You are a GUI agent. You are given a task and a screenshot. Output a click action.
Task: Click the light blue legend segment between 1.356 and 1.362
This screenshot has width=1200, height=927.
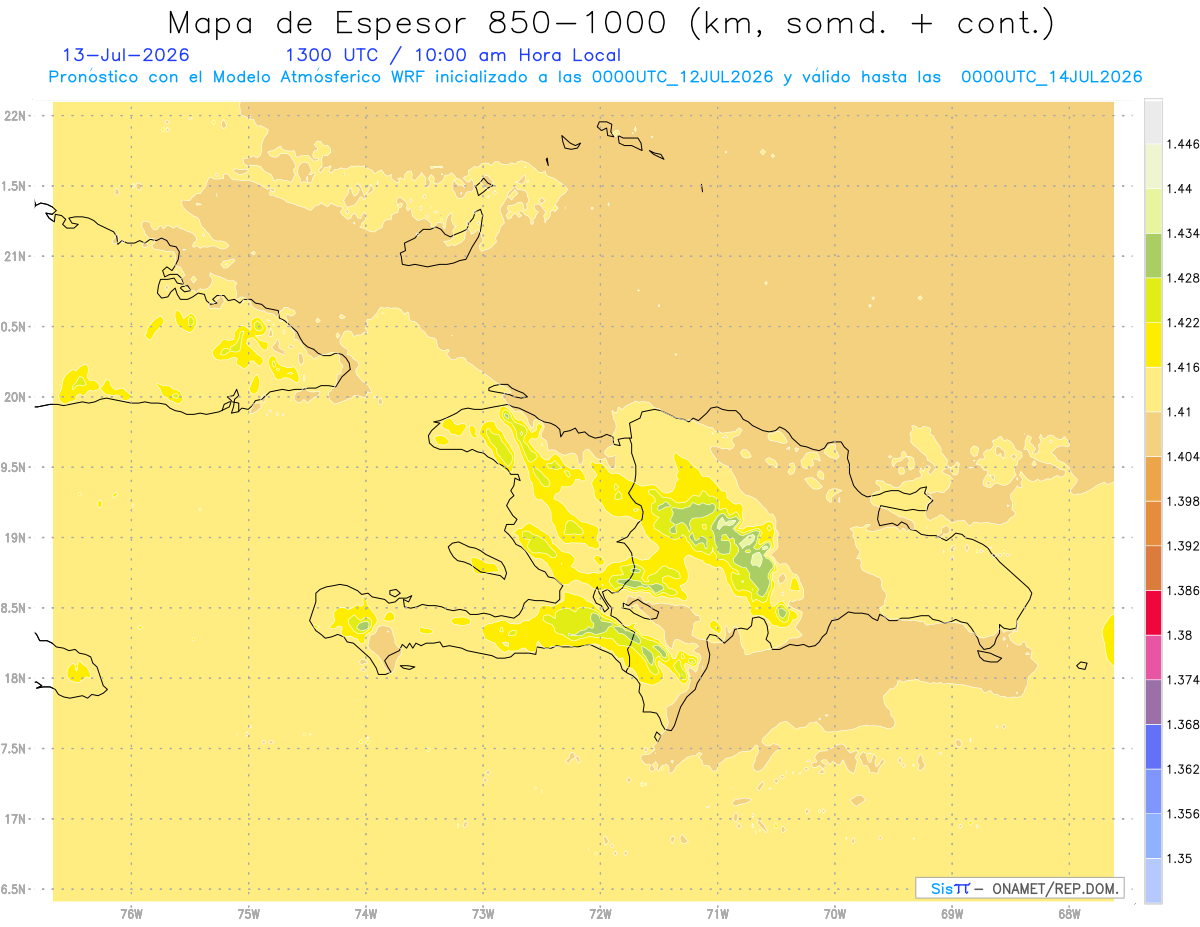(1153, 792)
